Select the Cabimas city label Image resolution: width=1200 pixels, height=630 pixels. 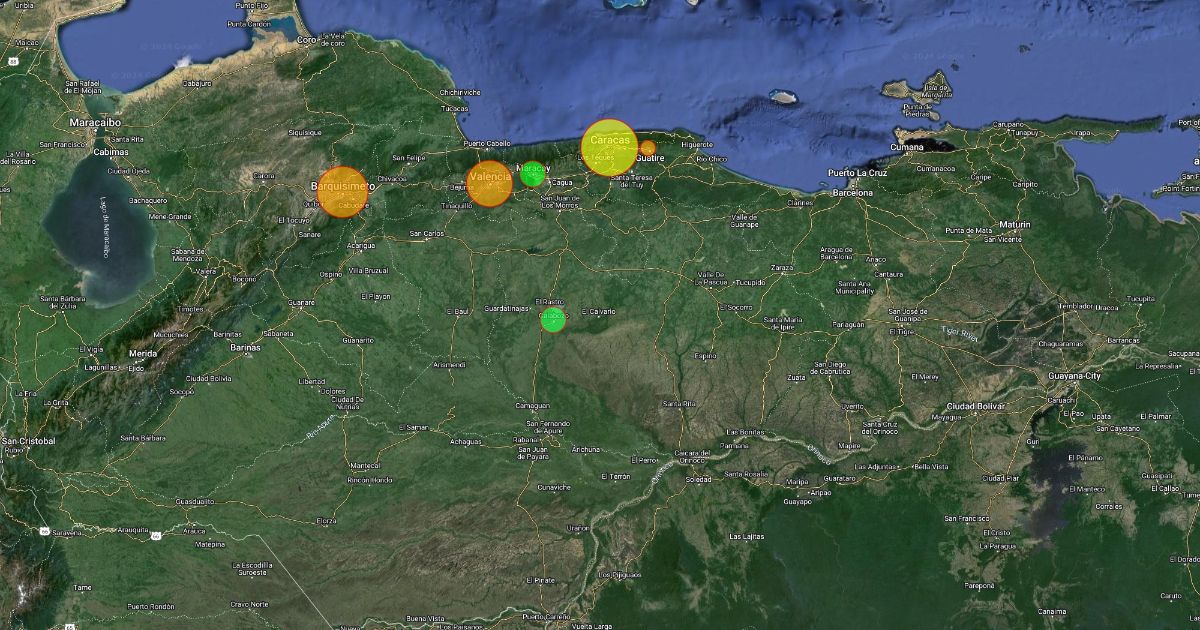(x=112, y=152)
